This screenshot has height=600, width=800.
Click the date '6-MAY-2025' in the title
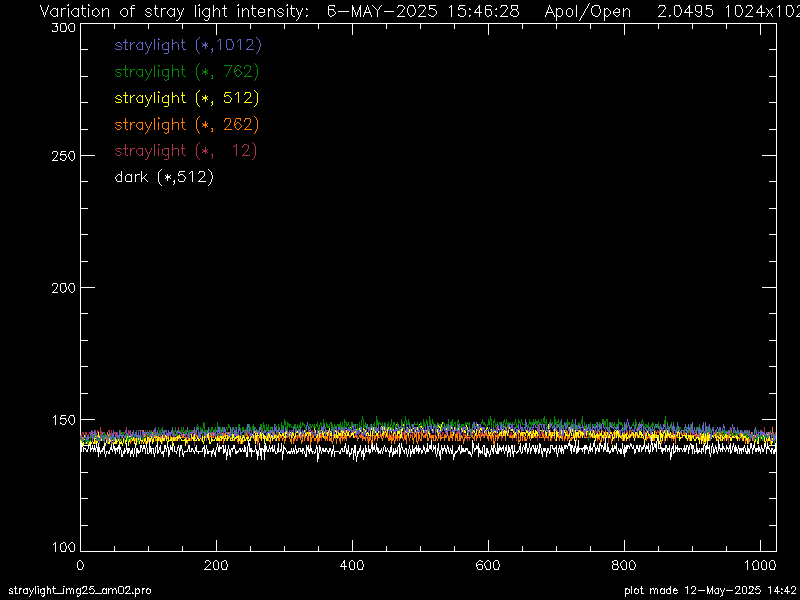pyautogui.click(x=382, y=11)
